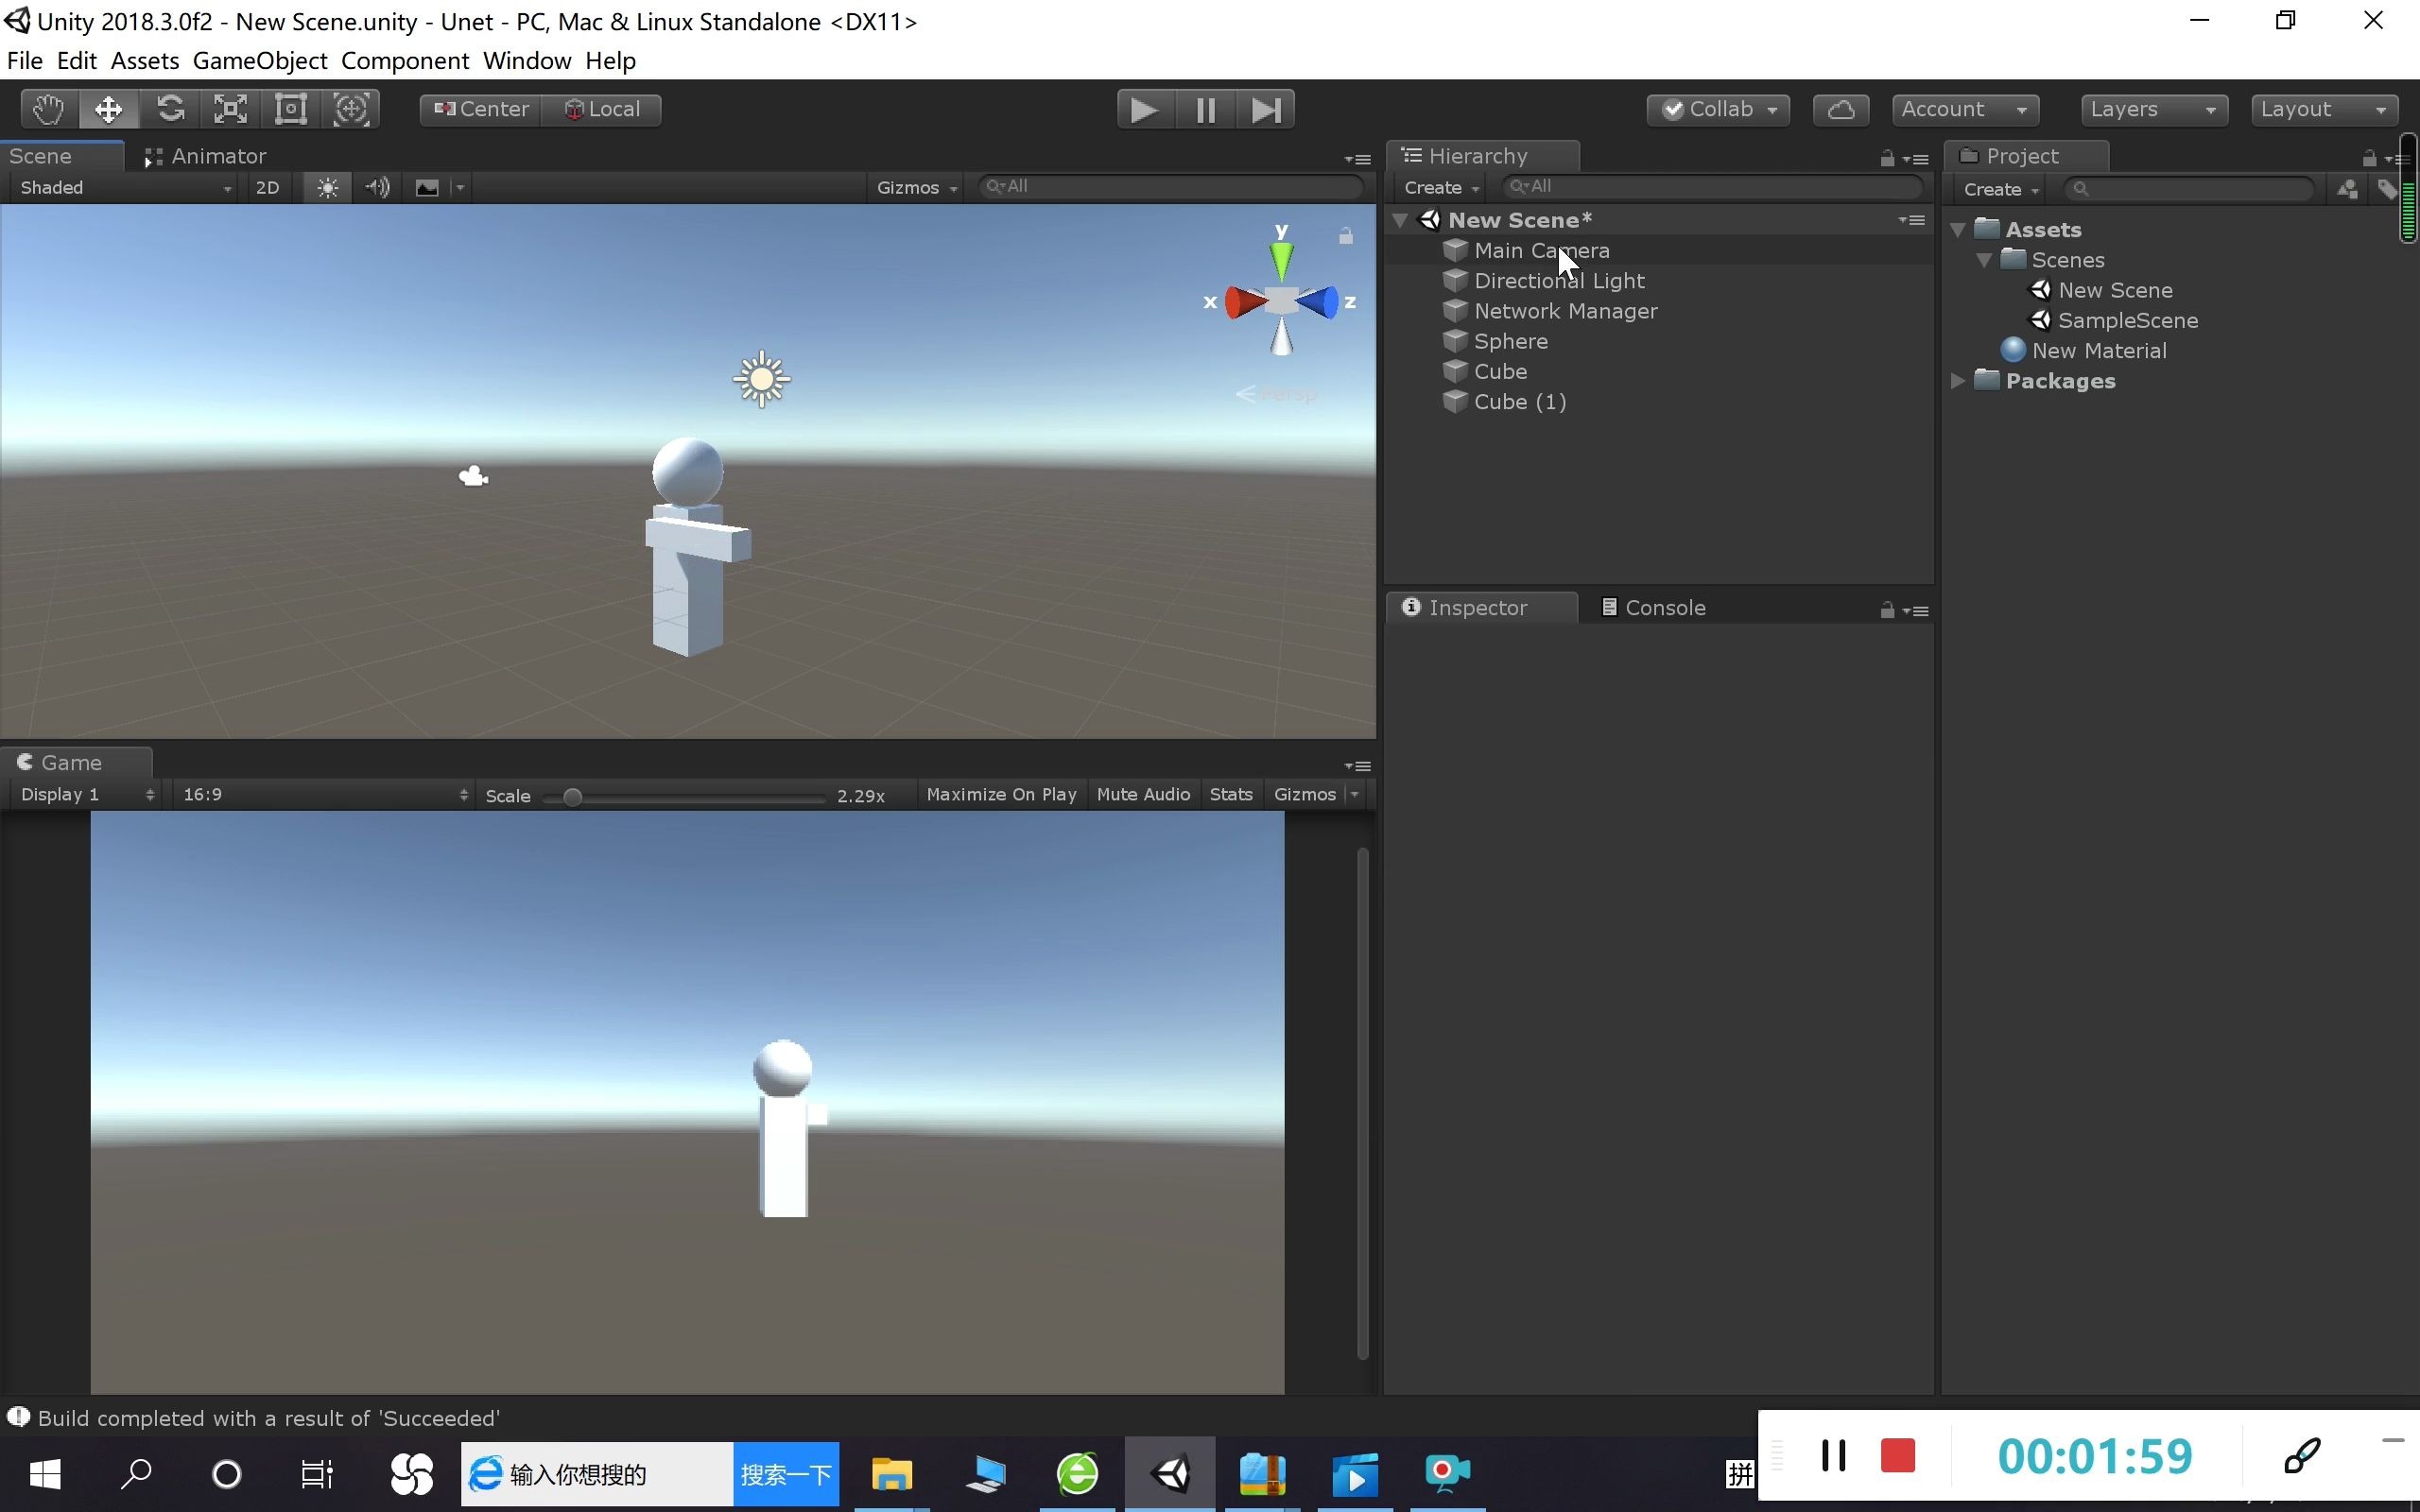
Task: Select the Rotate tool icon
Action: point(169,108)
